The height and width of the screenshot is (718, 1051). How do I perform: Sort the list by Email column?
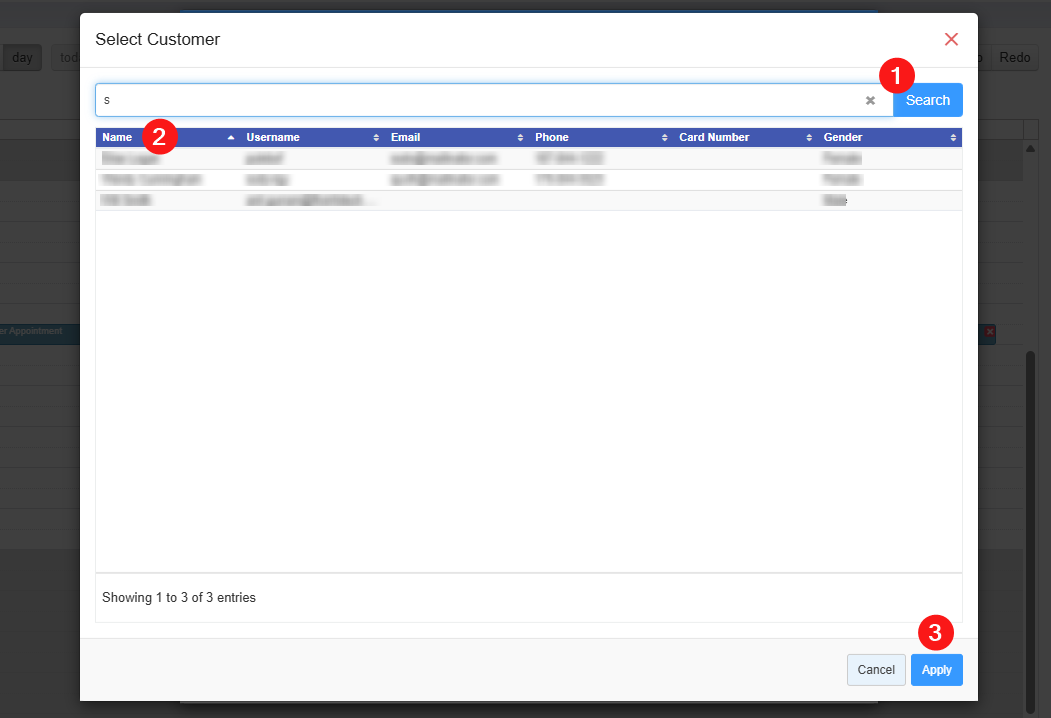(x=455, y=138)
